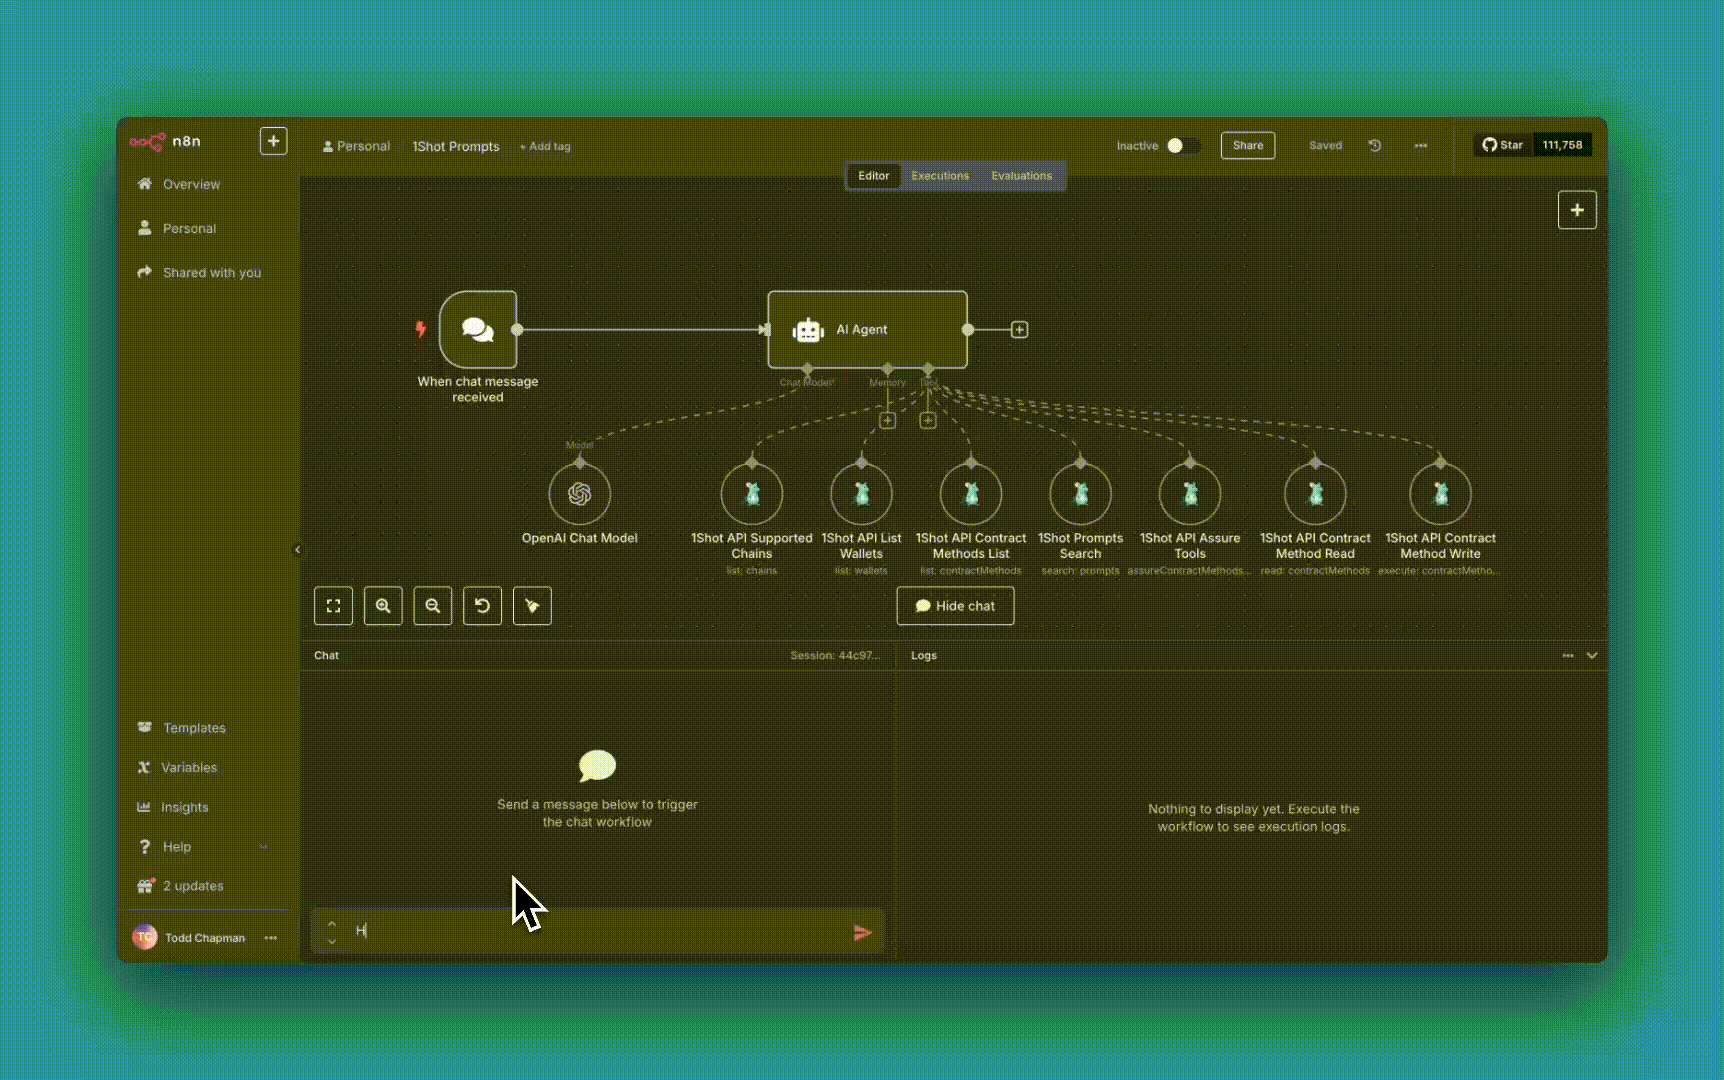Collapse the Logs panel chevron

pos(1592,656)
